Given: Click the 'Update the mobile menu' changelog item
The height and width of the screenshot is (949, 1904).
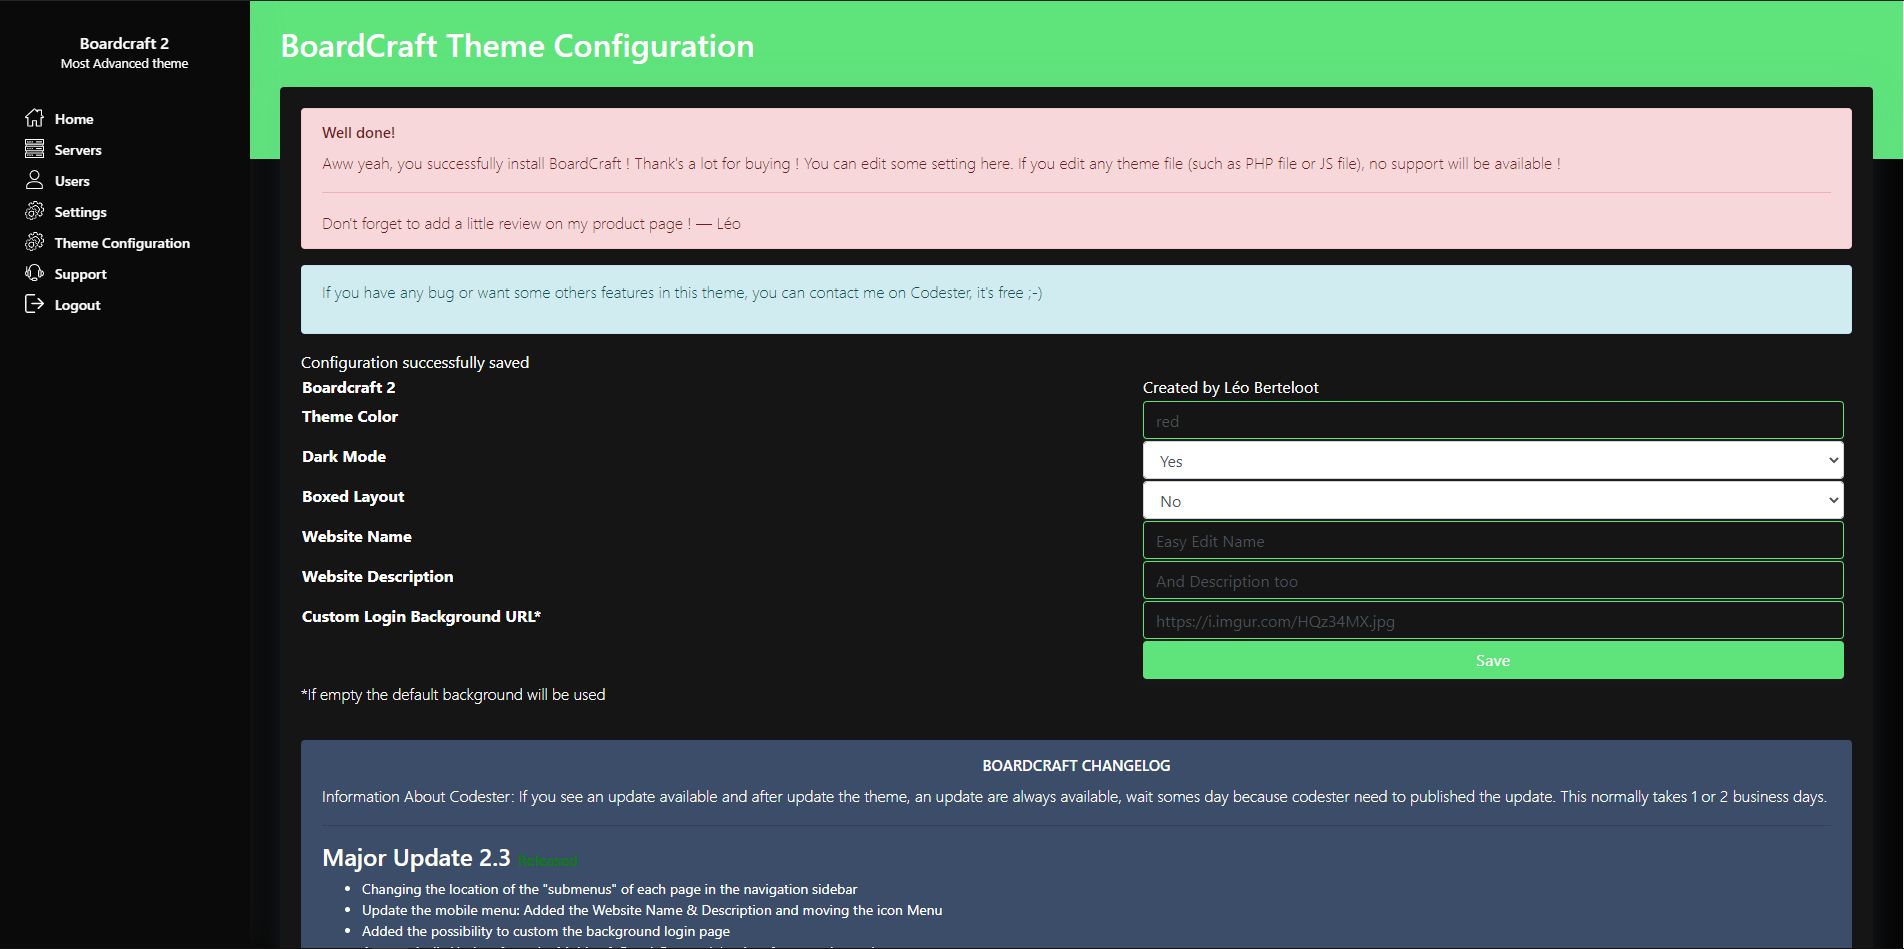Looking at the screenshot, I should click(x=652, y=910).
